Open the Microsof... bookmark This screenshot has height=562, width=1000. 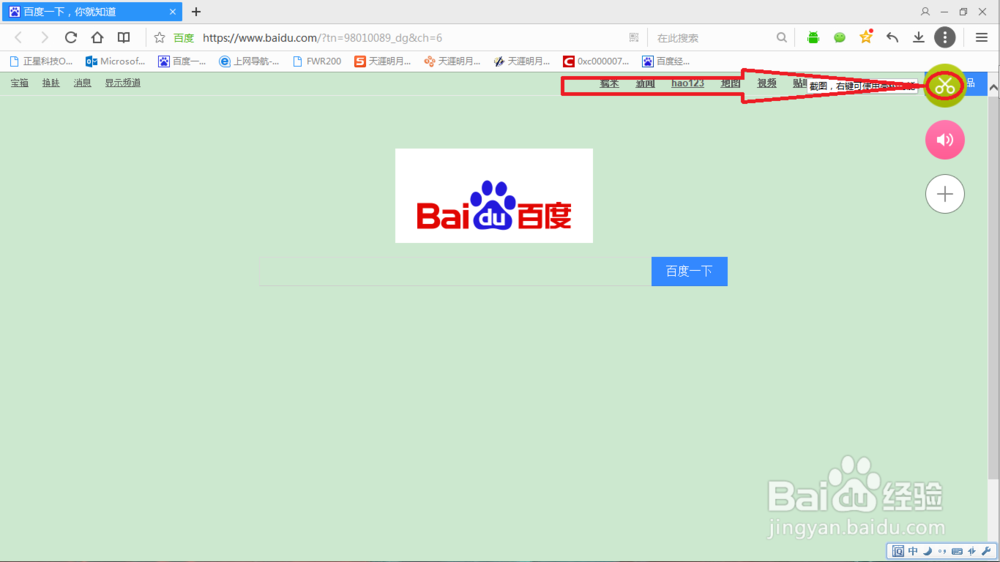click(x=115, y=61)
